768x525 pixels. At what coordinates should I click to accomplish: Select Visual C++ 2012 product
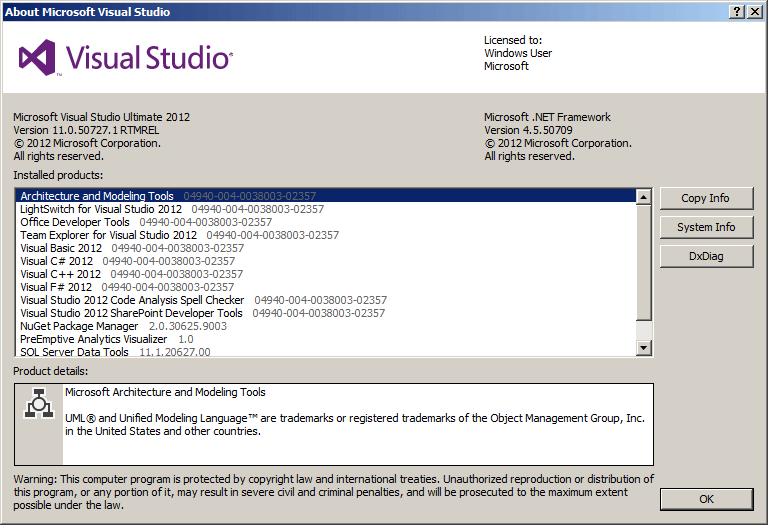click(326, 274)
